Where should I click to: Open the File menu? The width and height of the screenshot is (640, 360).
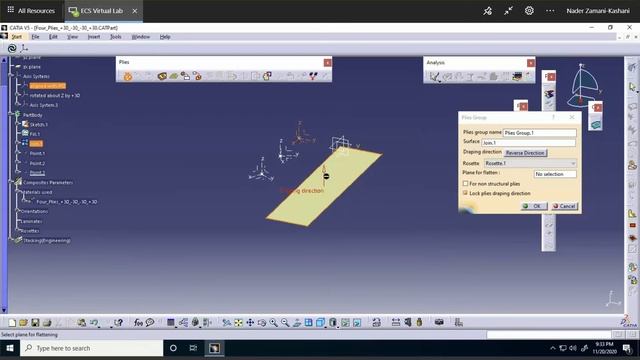click(x=36, y=37)
